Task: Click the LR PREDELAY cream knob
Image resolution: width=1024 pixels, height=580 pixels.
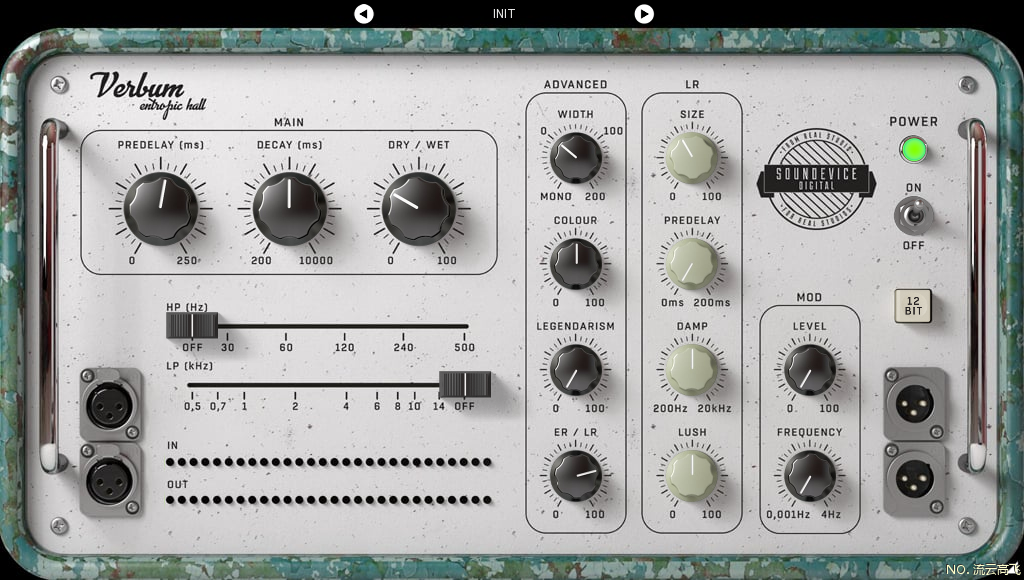Action: pos(692,264)
